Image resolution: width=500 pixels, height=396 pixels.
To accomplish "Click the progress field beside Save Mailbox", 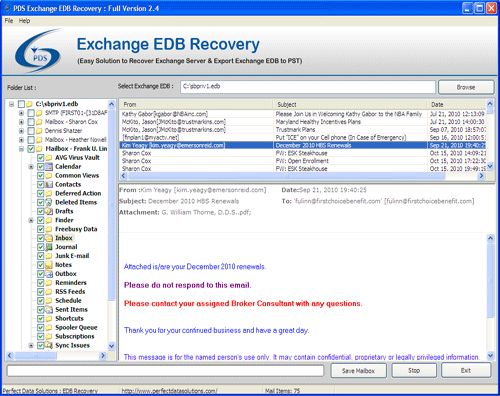I will [165, 371].
